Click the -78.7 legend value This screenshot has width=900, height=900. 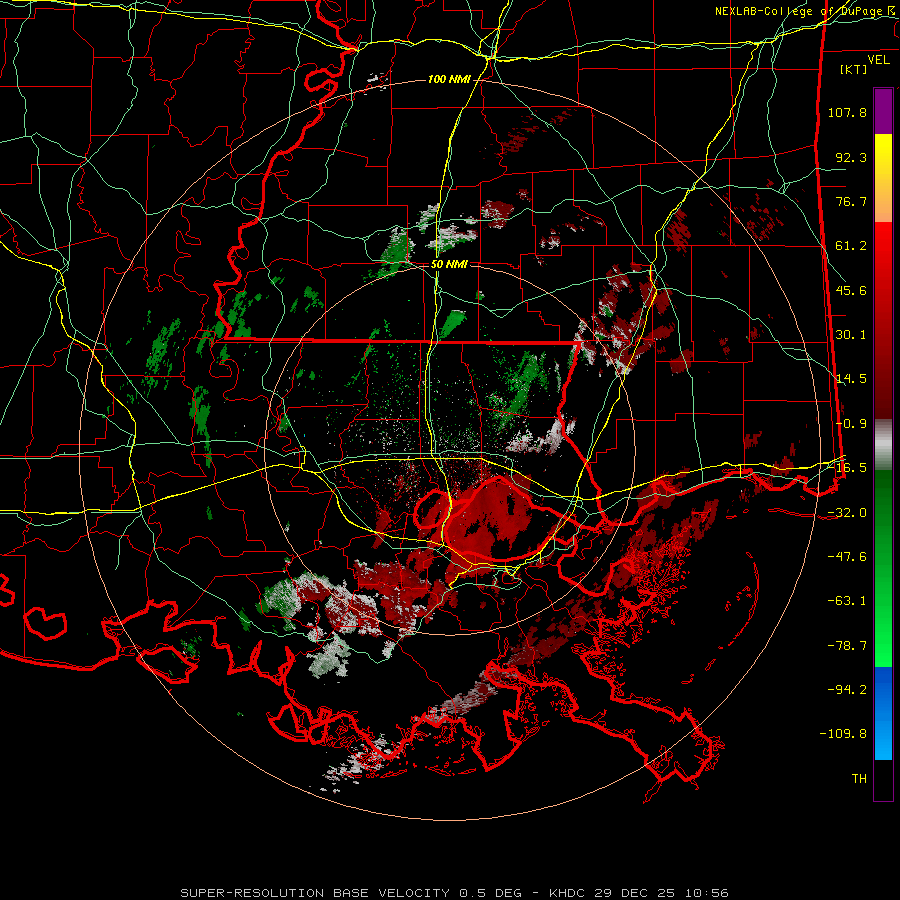click(847, 646)
